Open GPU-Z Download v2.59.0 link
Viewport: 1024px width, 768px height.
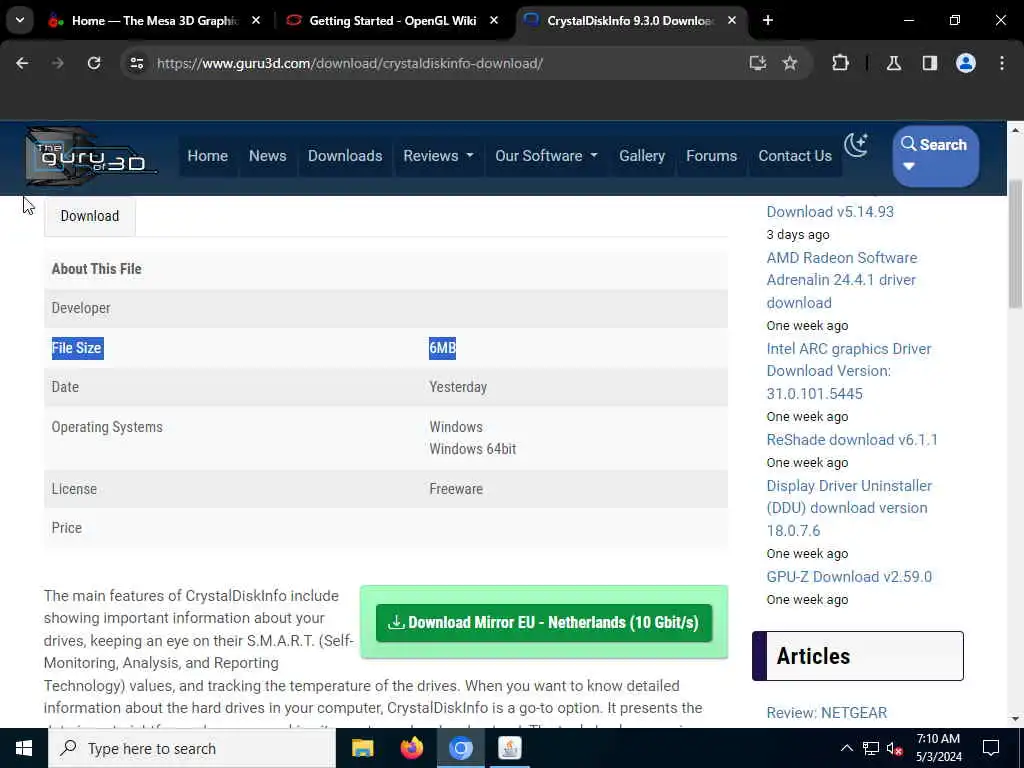tap(849, 577)
